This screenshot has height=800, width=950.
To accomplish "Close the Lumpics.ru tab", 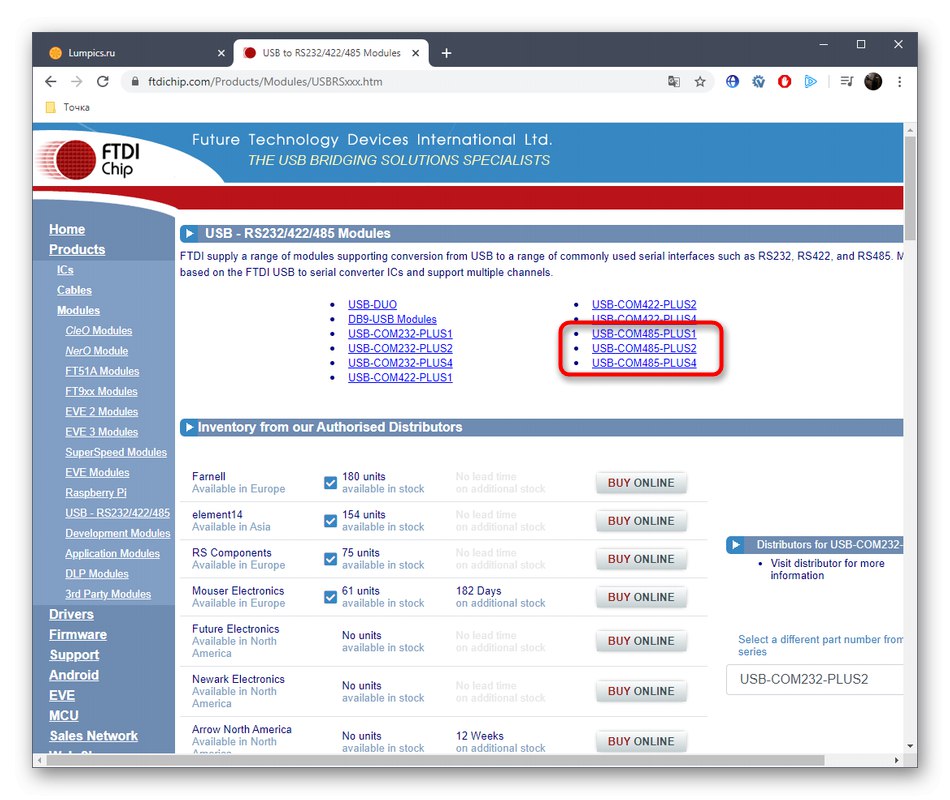I will click(x=221, y=53).
